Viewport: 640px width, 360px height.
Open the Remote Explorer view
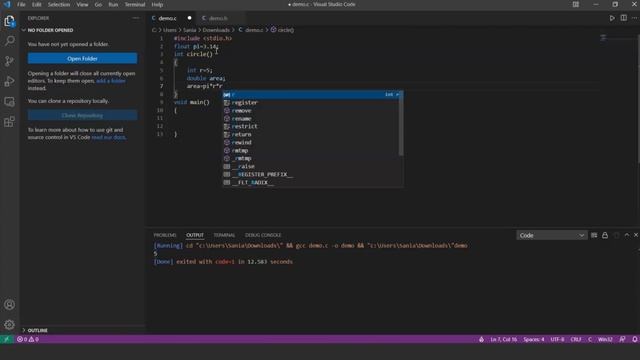coord(9,101)
